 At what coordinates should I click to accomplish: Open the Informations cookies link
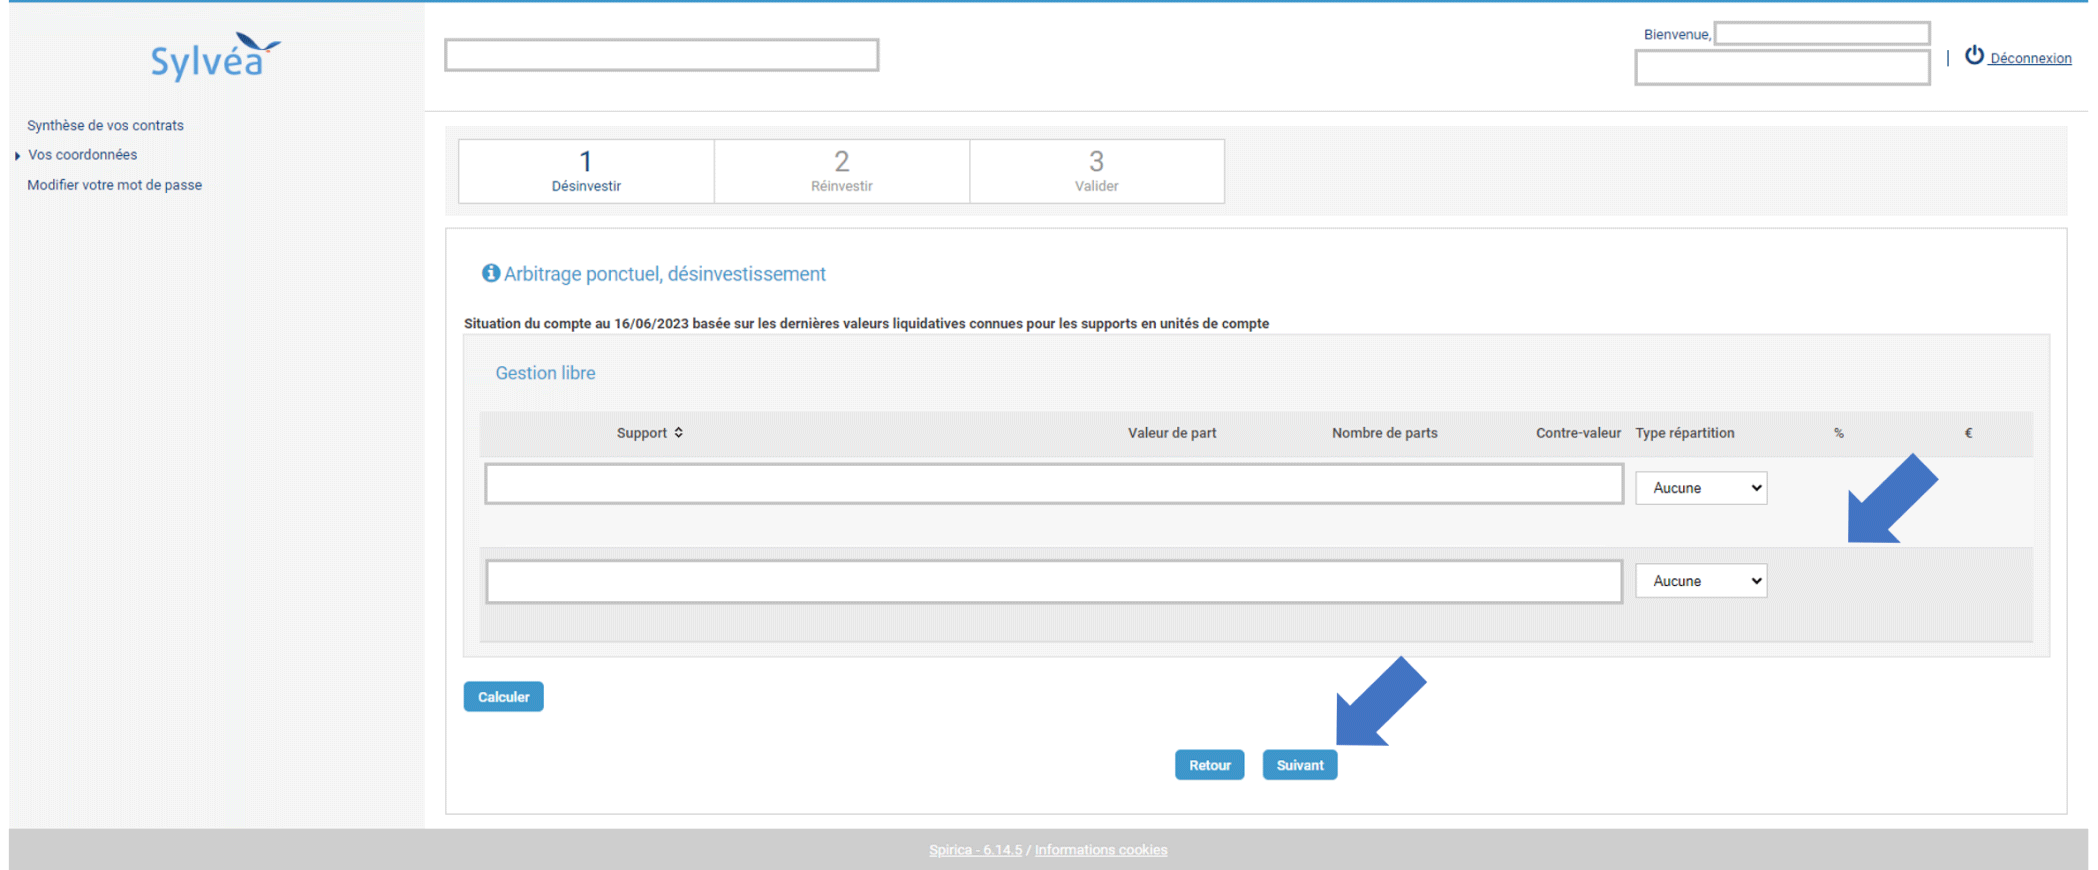tap(1100, 850)
